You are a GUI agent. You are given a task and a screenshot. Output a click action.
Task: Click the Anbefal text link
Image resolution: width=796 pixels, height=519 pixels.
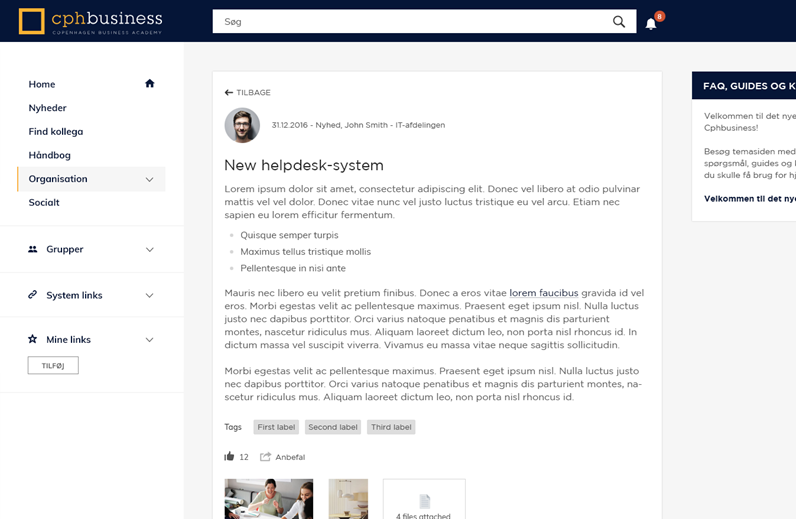[x=290, y=457]
